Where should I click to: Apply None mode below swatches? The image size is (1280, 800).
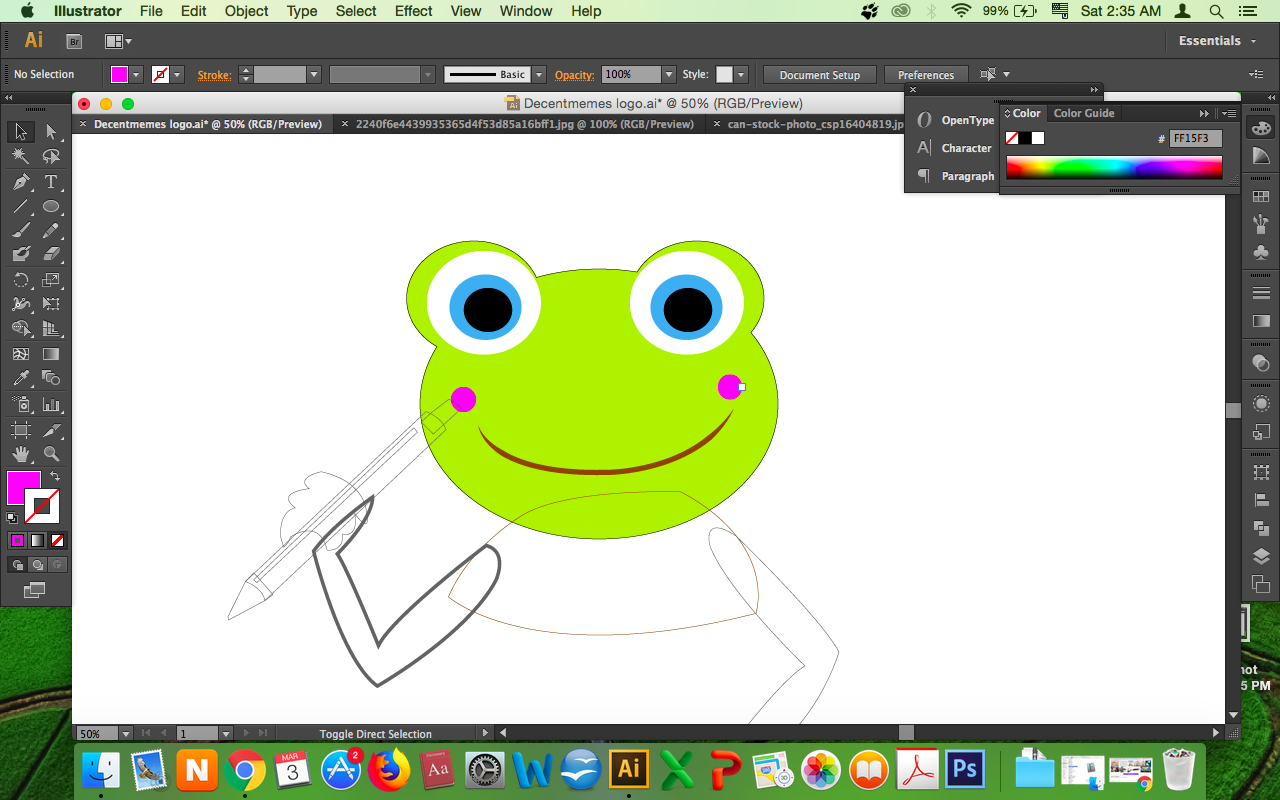[58, 540]
